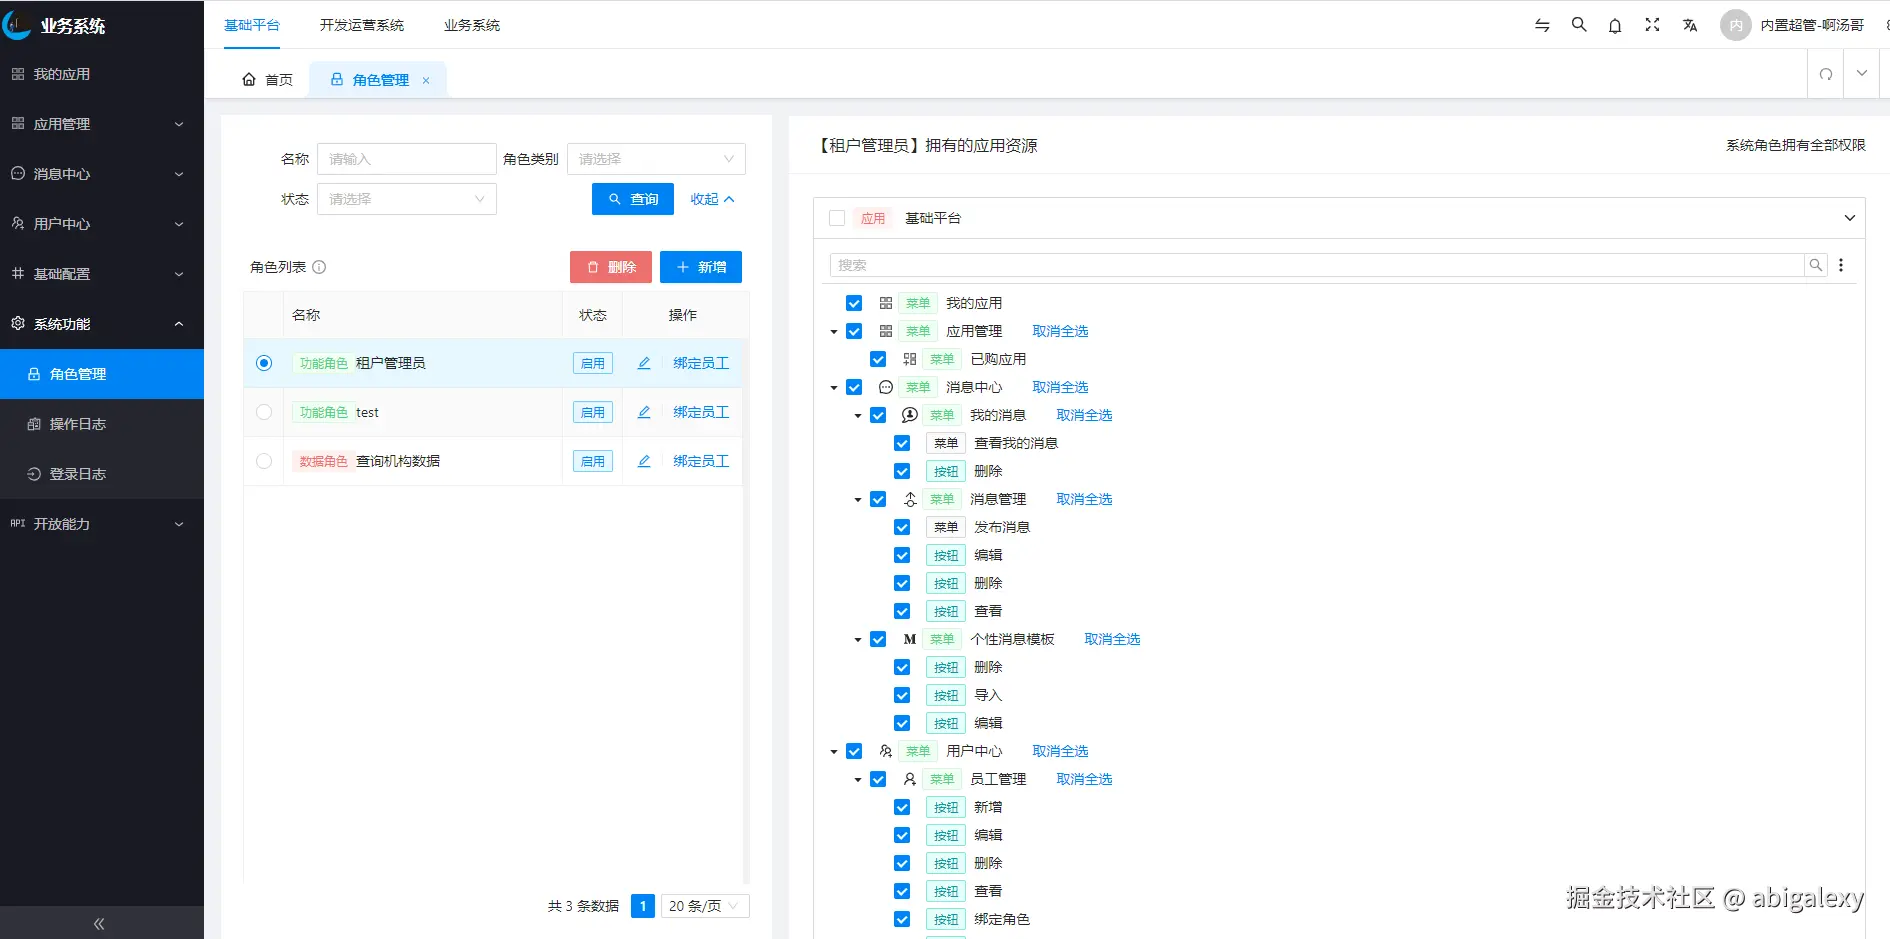This screenshot has height=939, width=1890.
Task: Collapse the 消息管理 tree node arrow
Action: point(858,500)
